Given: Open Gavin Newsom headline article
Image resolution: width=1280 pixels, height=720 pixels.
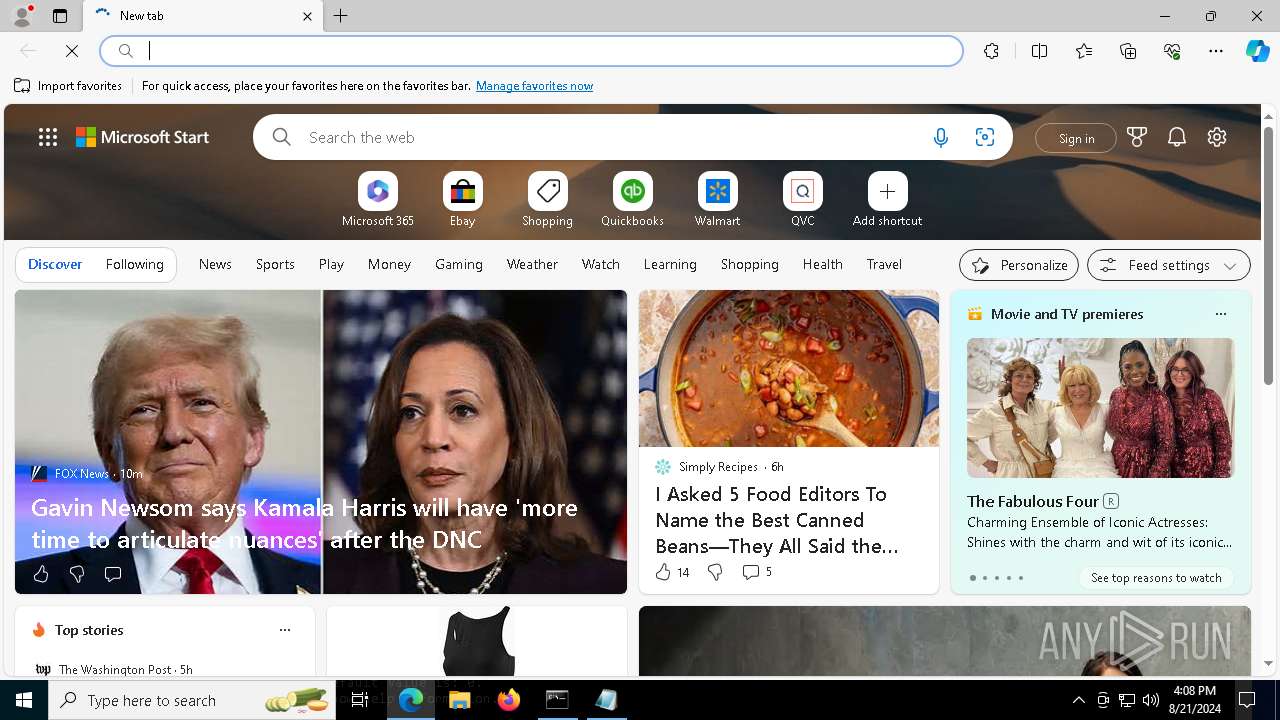Looking at the screenshot, I should pos(304,523).
